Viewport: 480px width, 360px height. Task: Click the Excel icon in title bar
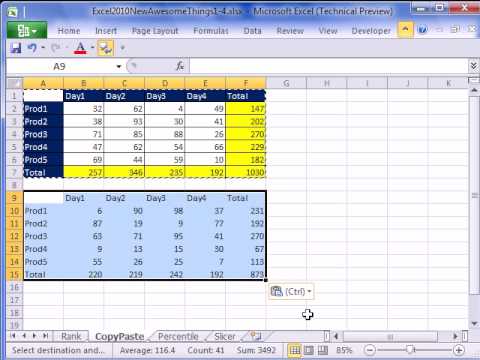tap(12, 13)
